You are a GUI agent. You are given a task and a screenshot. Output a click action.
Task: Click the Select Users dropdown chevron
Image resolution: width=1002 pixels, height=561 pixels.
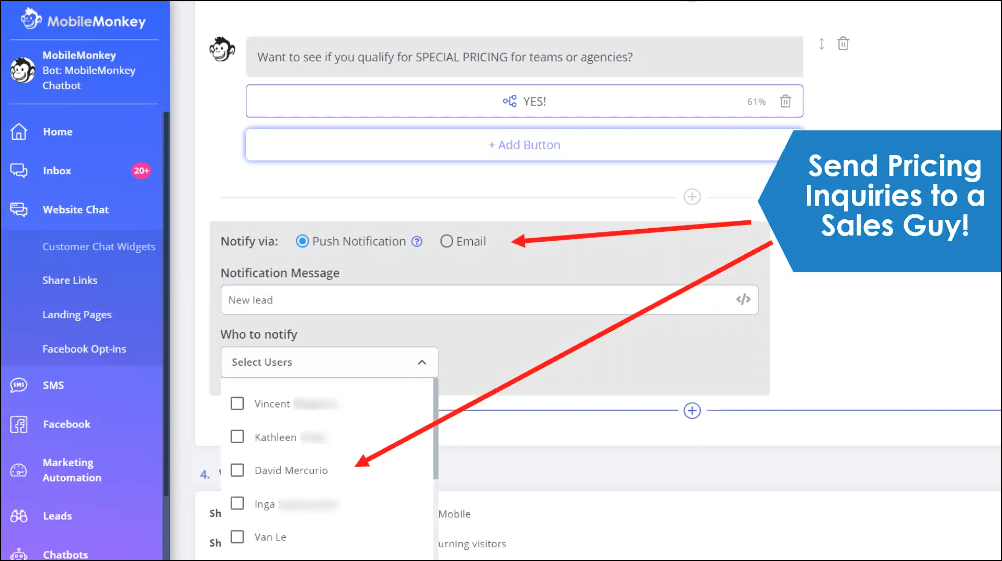(x=422, y=362)
